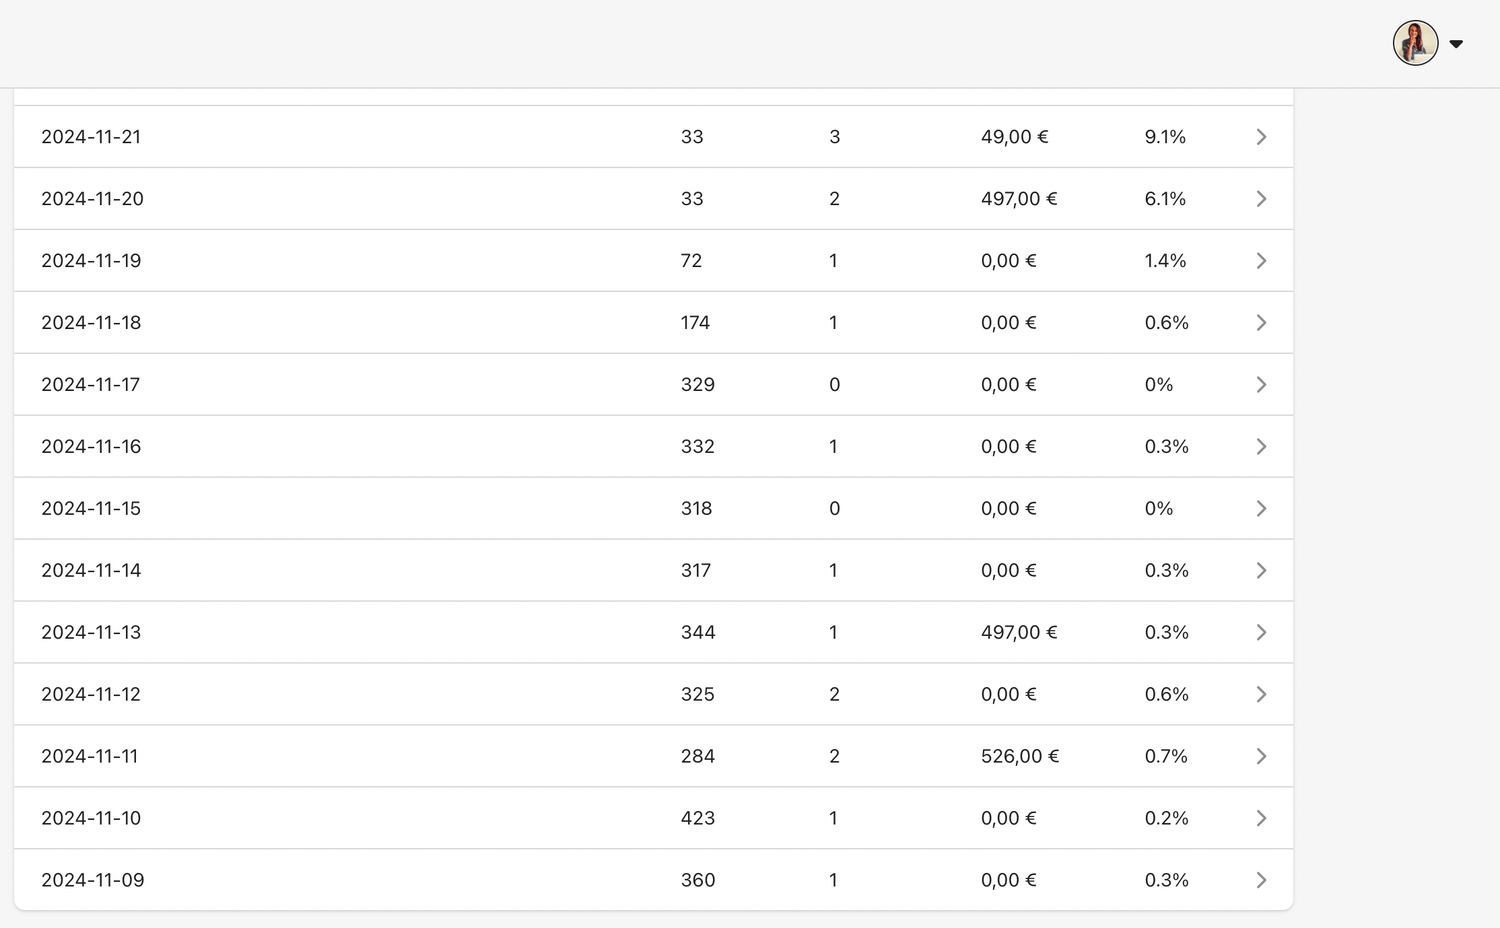This screenshot has width=1500, height=928.
Task: Open the 2024-11-17 row chevron
Action: pyautogui.click(x=1261, y=385)
